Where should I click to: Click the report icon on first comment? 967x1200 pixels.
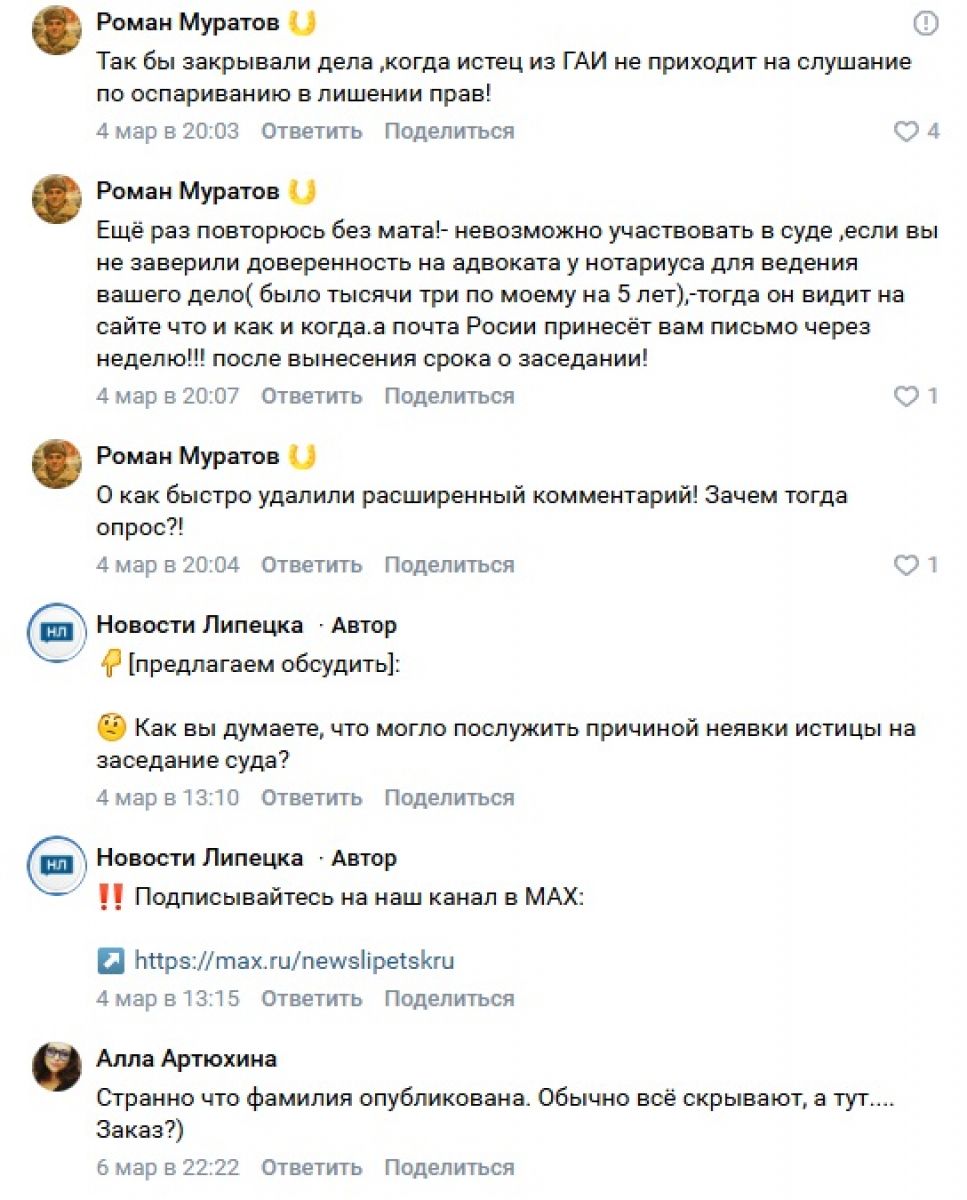(x=927, y=24)
